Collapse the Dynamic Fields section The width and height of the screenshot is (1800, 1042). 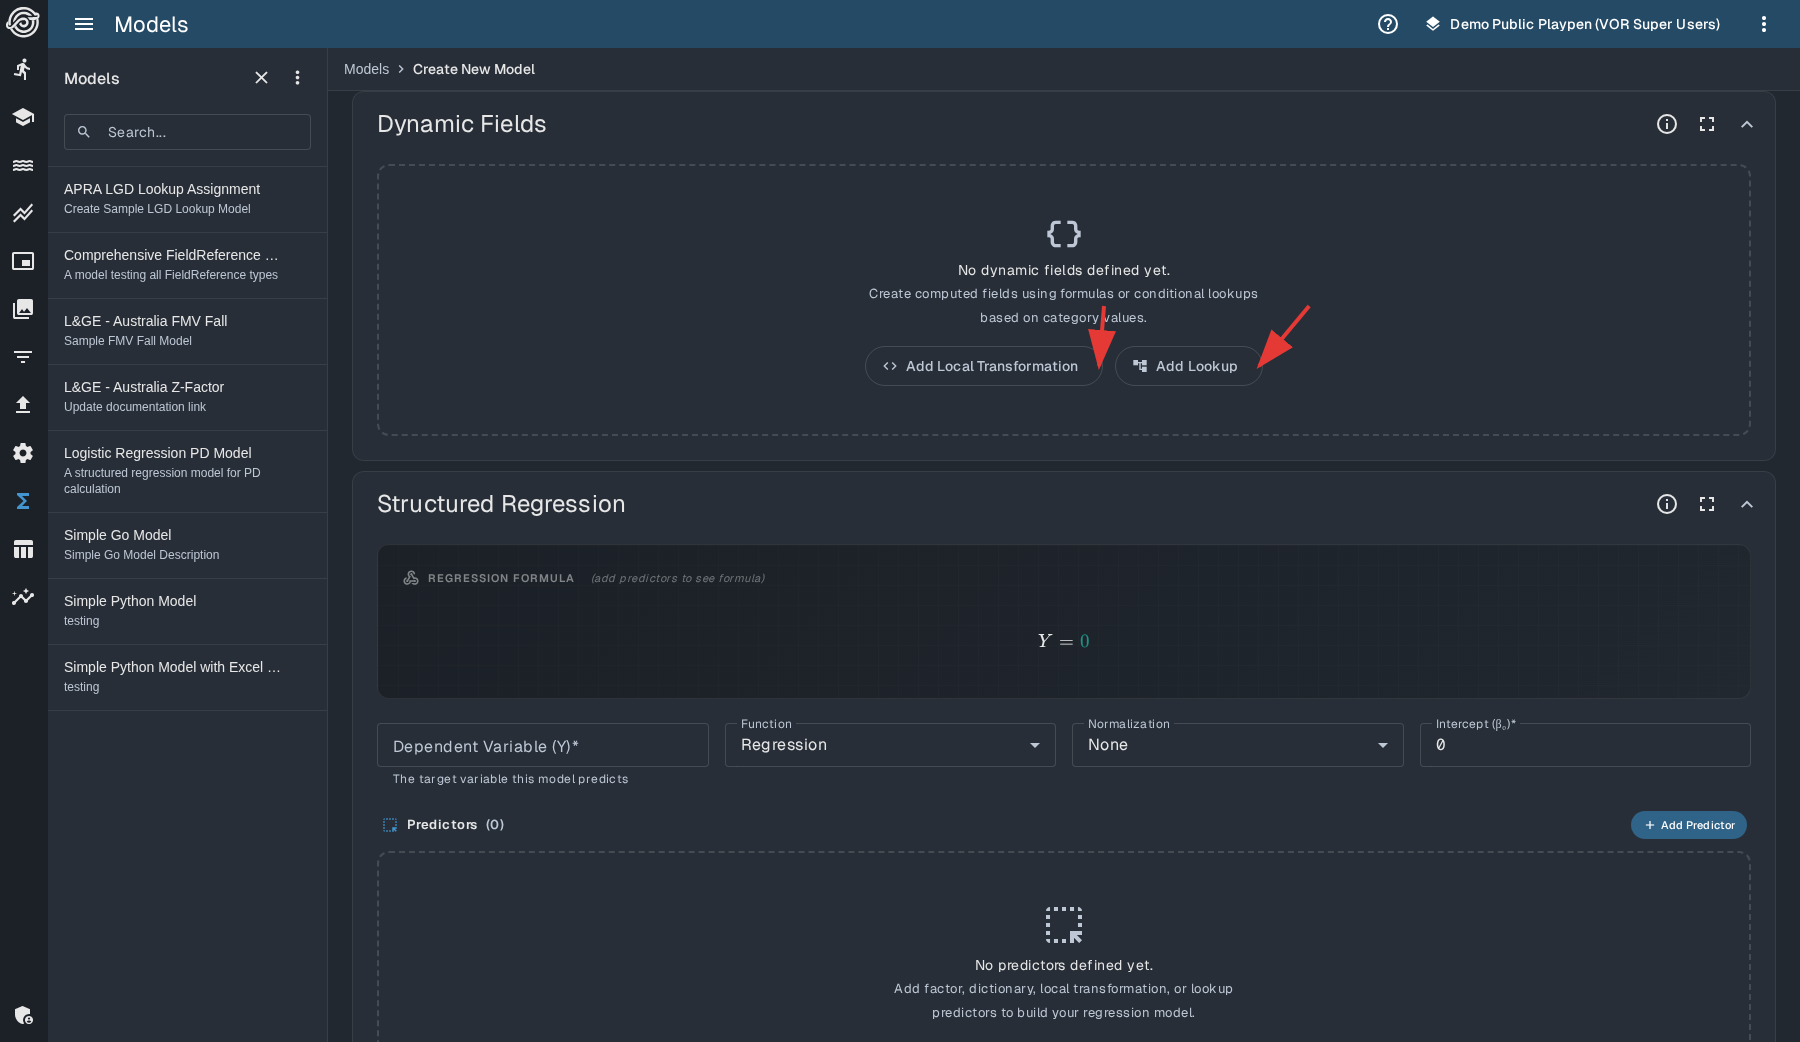pyautogui.click(x=1746, y=124)
